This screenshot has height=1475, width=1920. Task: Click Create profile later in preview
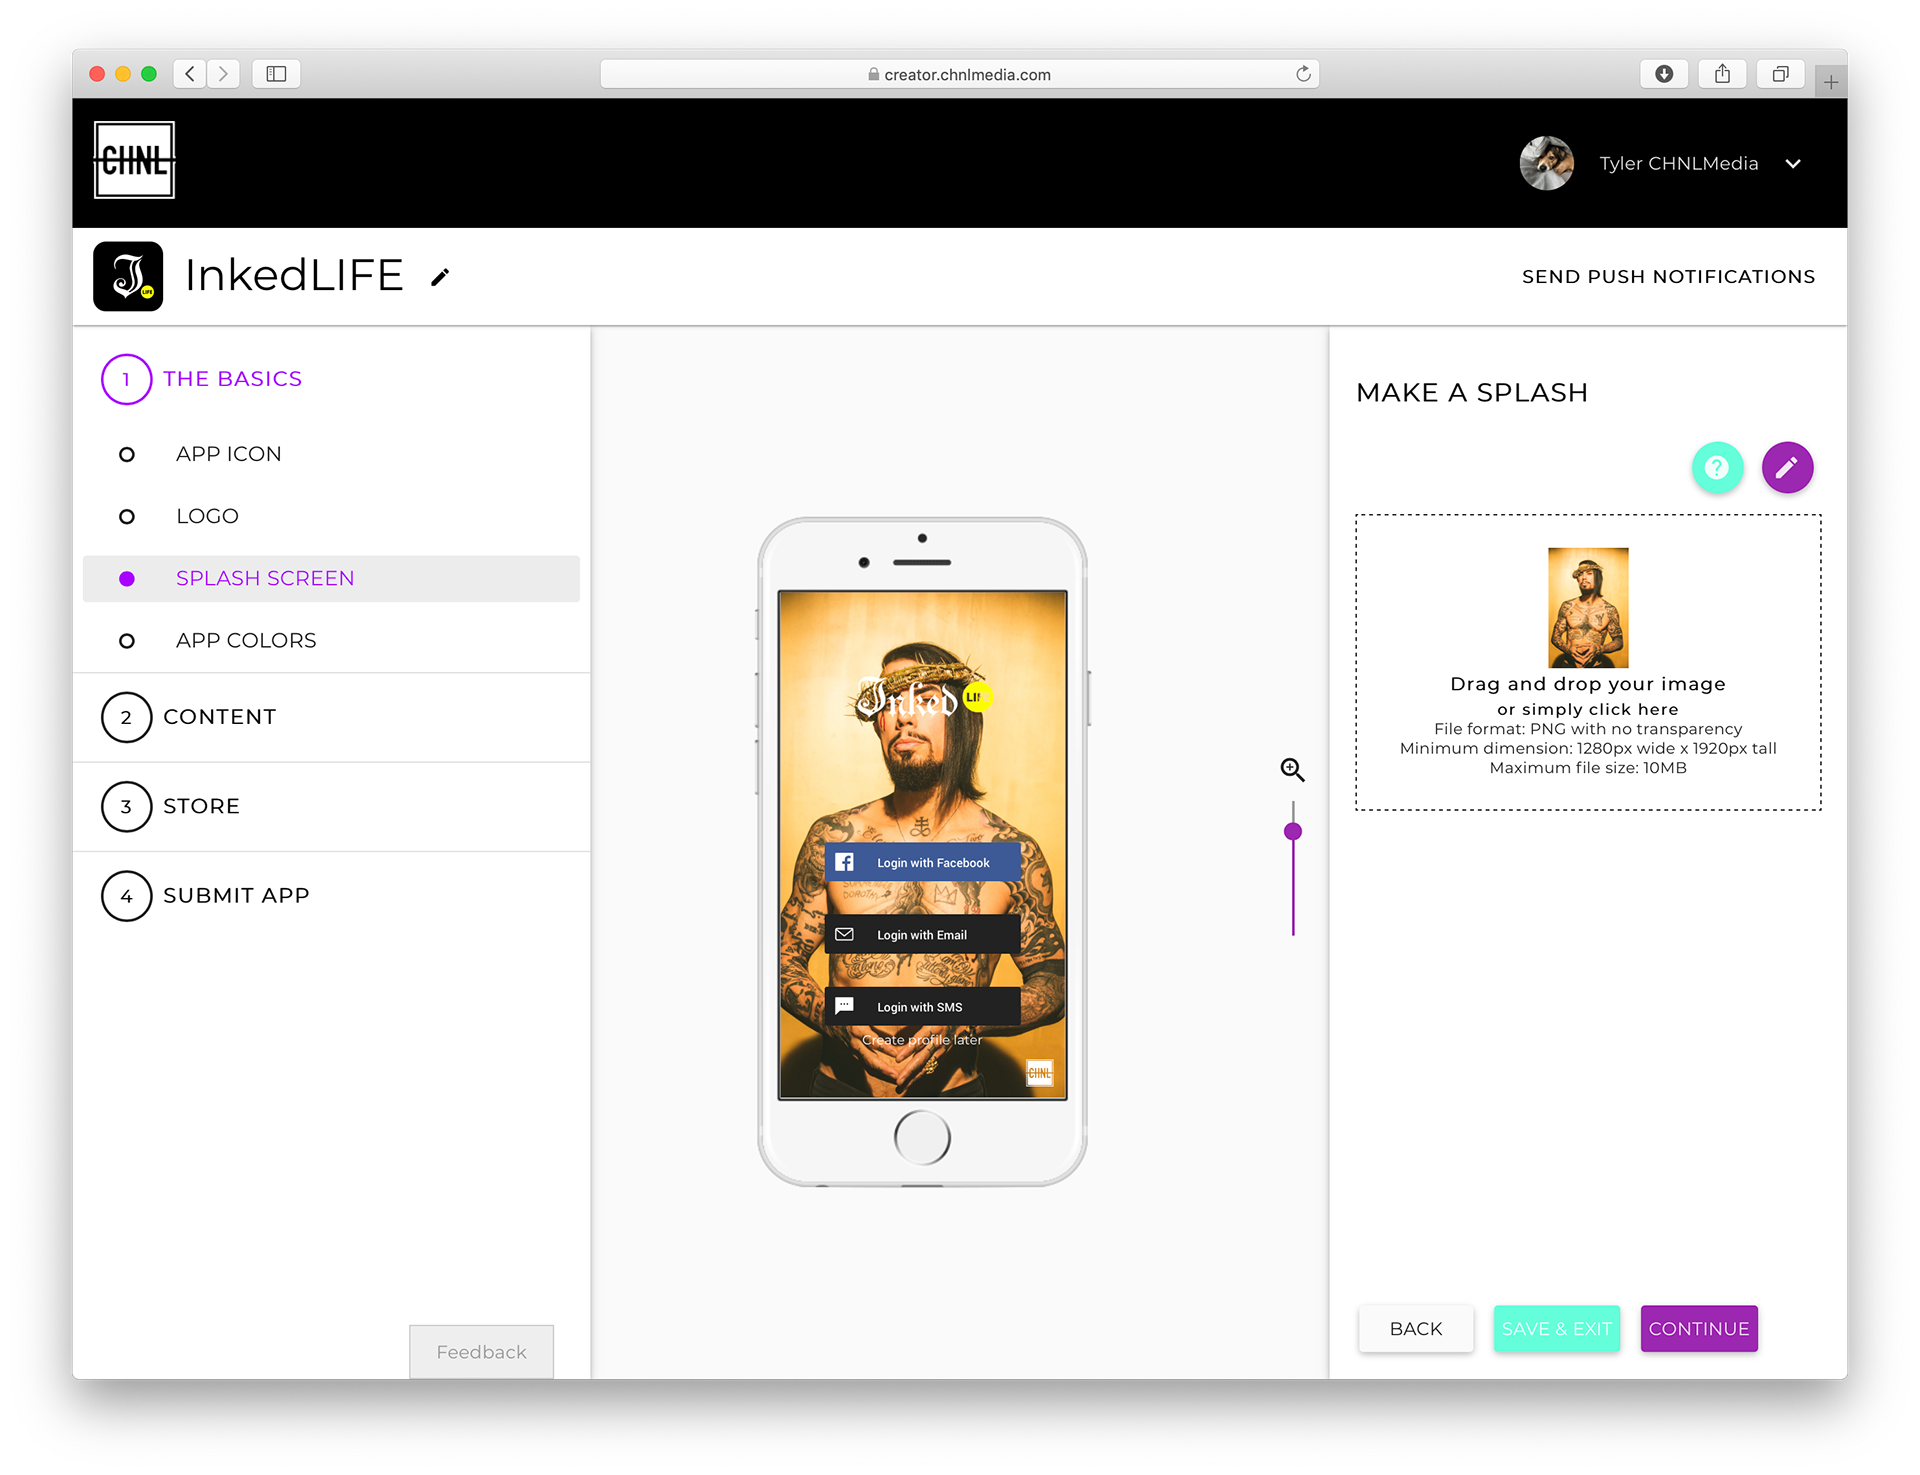[x=922, y=1040]
